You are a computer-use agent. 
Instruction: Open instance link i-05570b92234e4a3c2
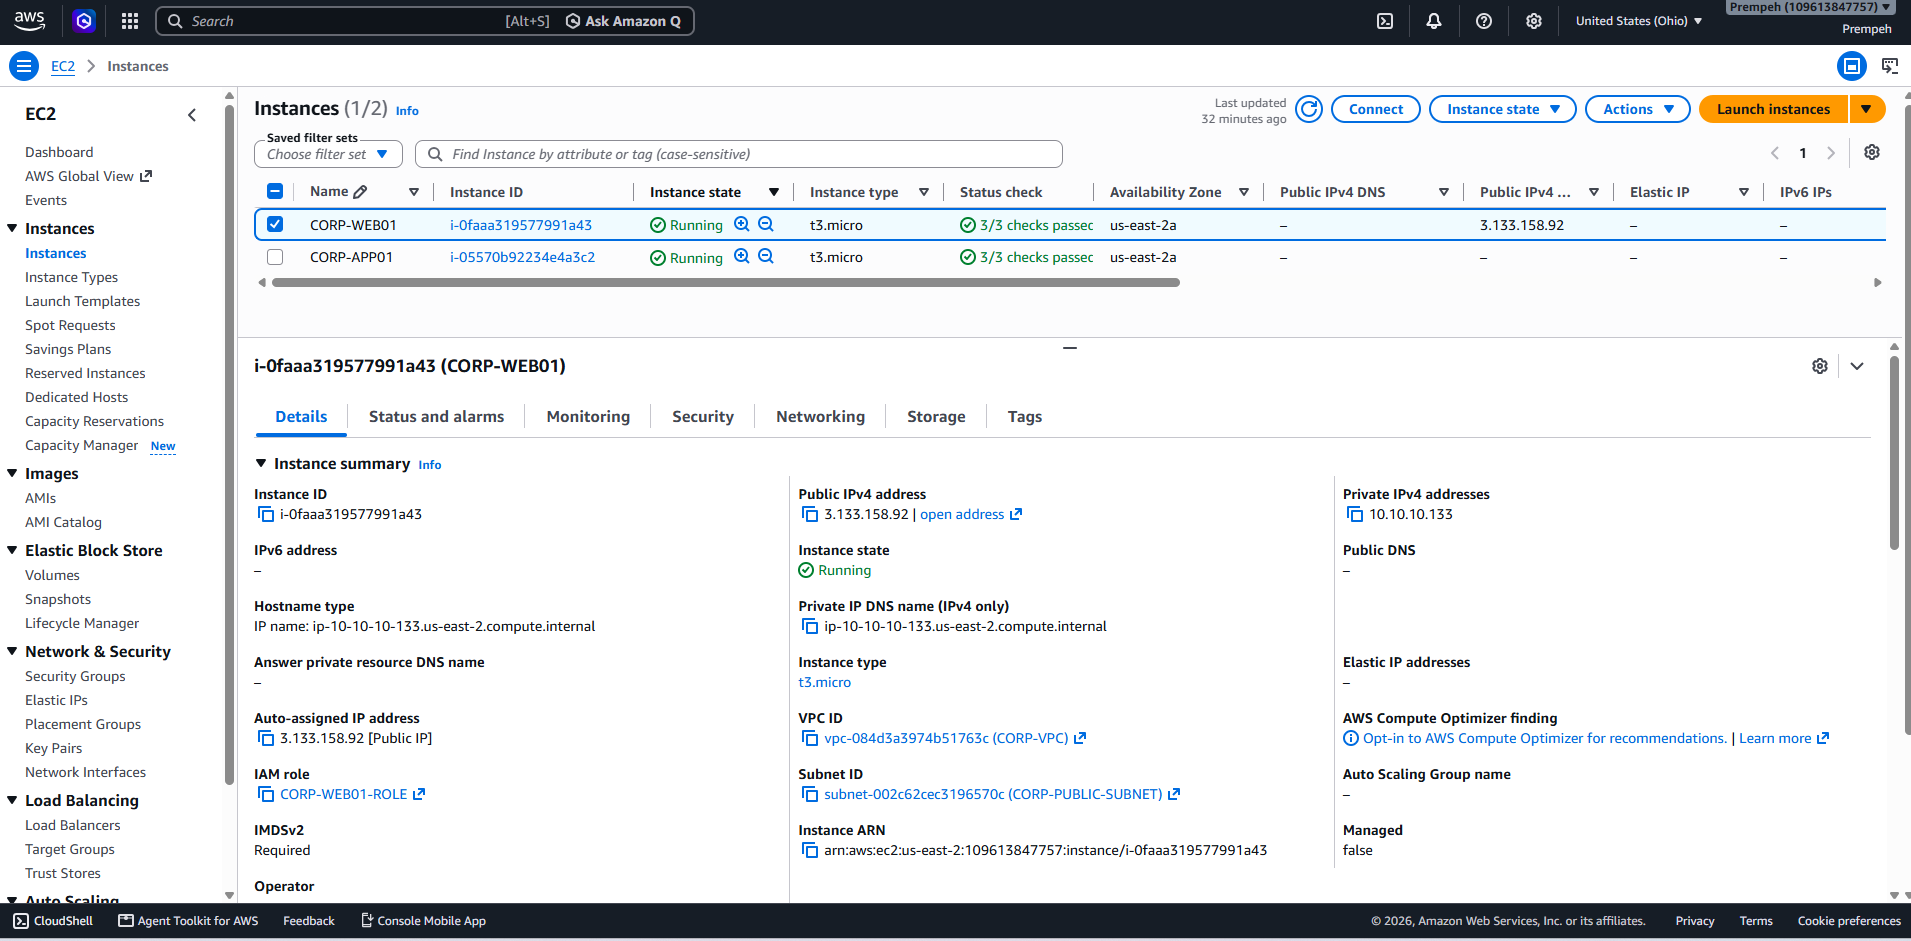pos(522,257)
